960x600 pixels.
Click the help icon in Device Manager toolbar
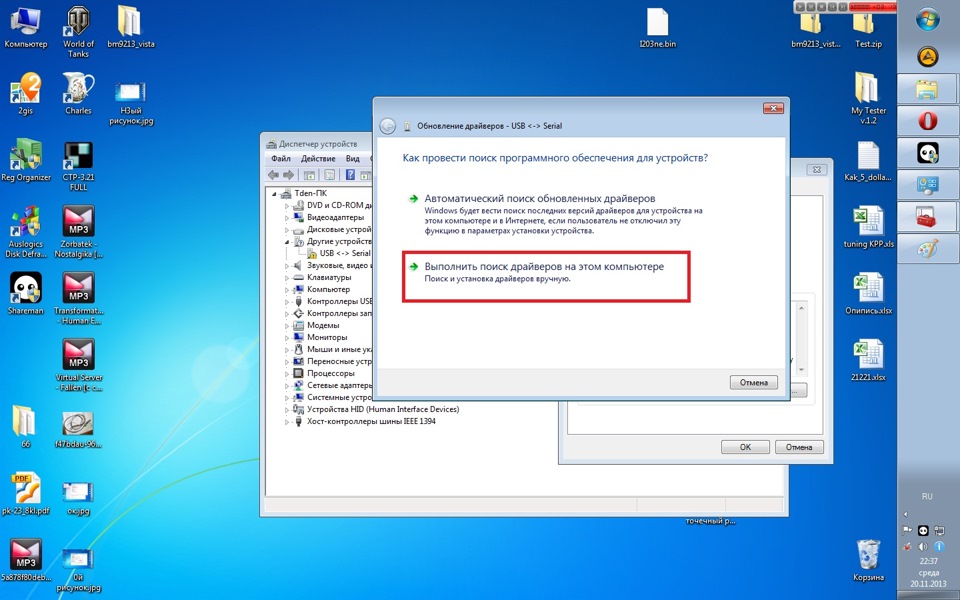tap(350, 175)
